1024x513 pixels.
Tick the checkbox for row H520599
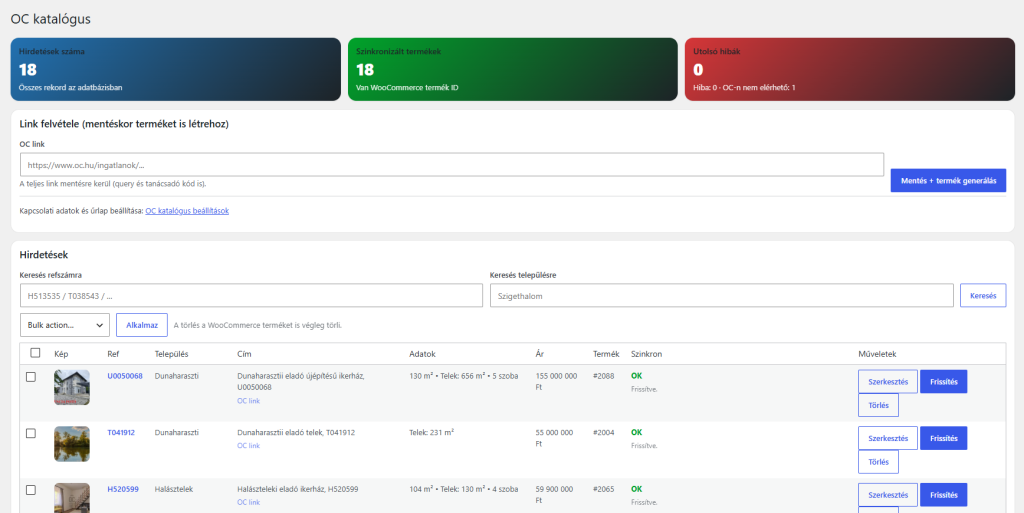(31, 490)
